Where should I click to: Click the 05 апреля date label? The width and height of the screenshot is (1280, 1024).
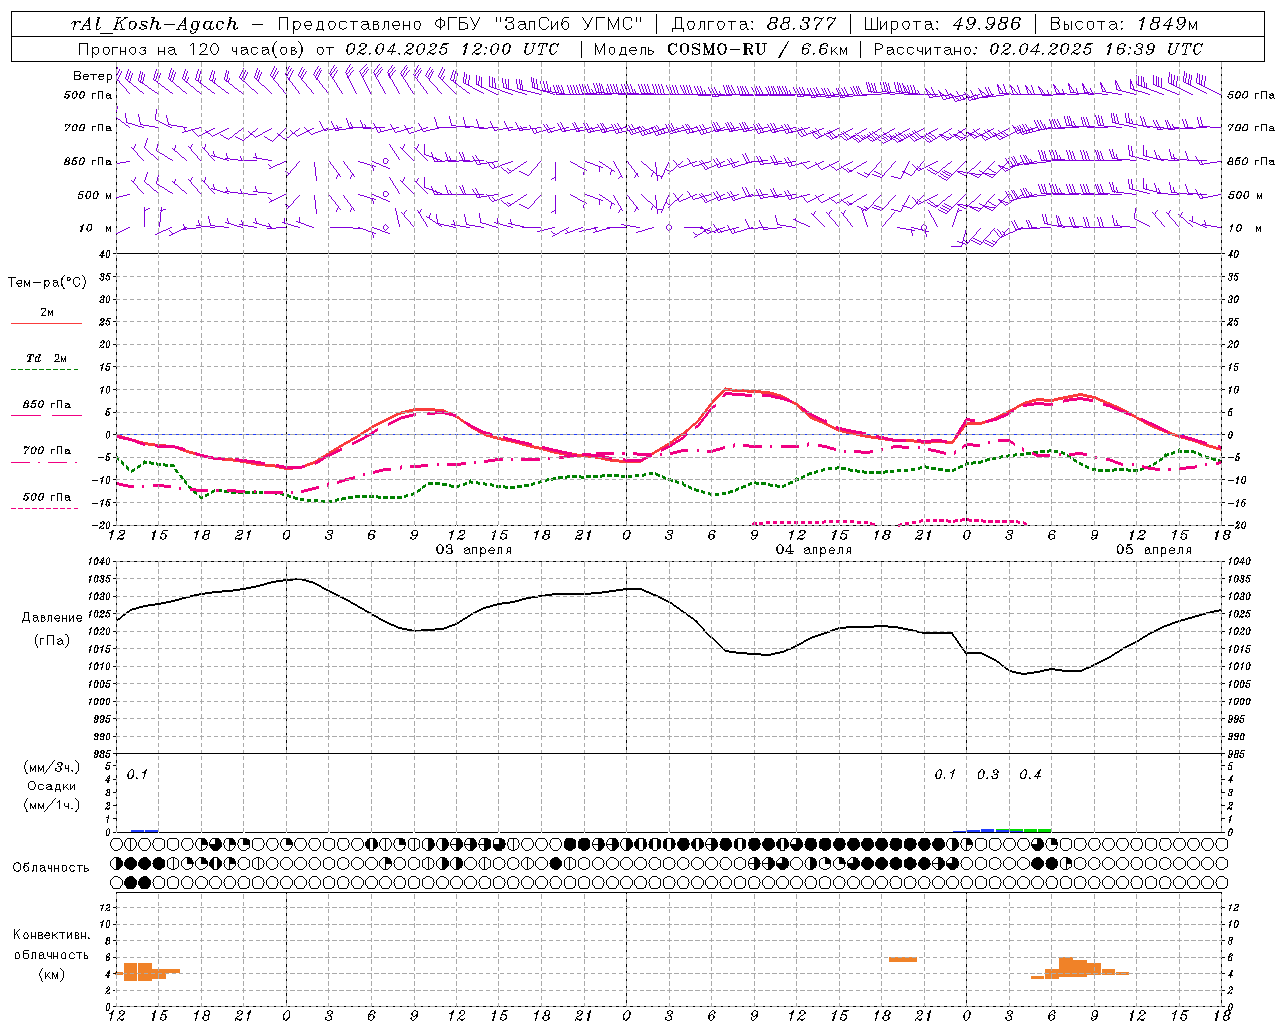1154,550
